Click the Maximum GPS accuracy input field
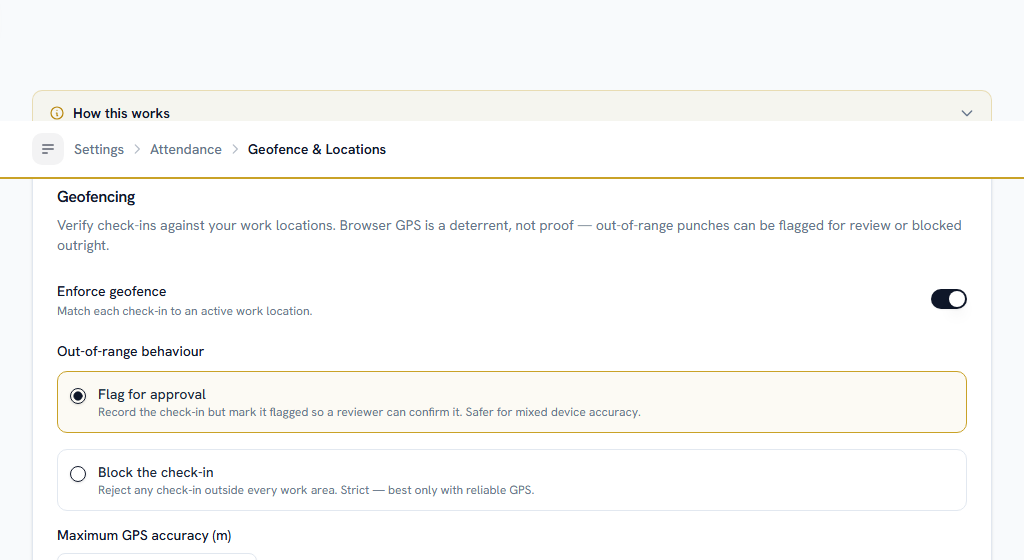 click(157, 557)
